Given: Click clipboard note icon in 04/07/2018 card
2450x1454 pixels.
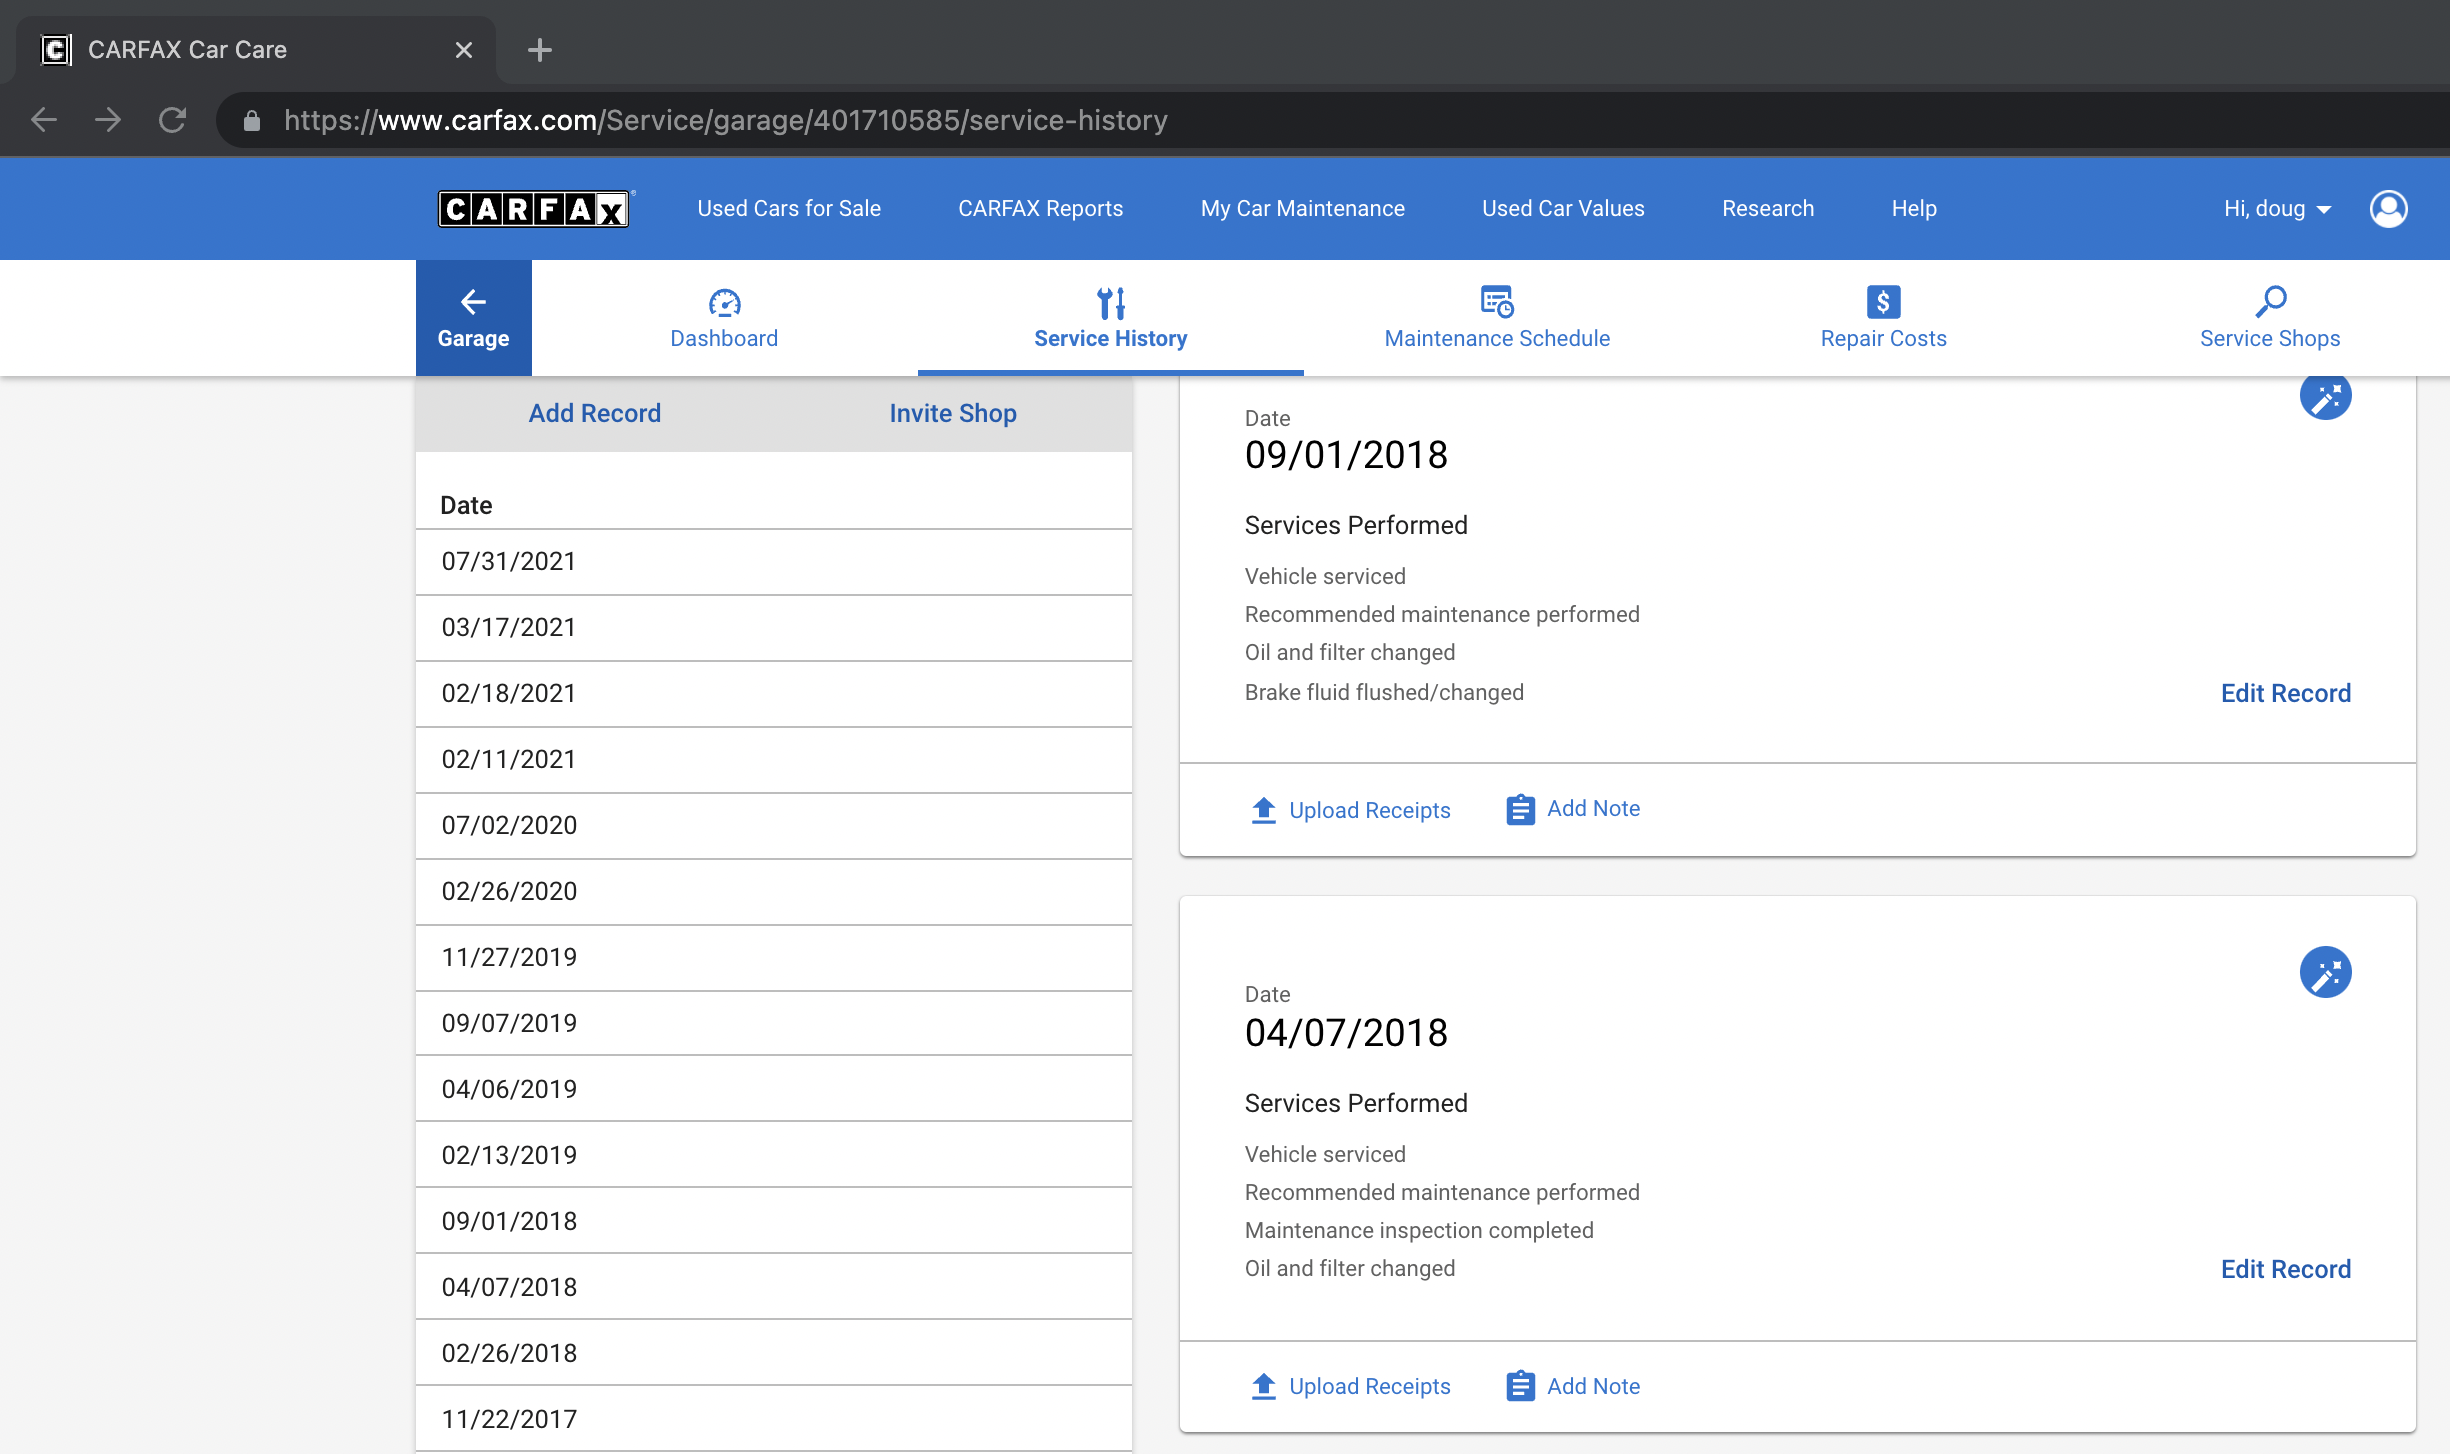Looking at the screenshot, I should pyautogui.click(x=1520, y=1386).
